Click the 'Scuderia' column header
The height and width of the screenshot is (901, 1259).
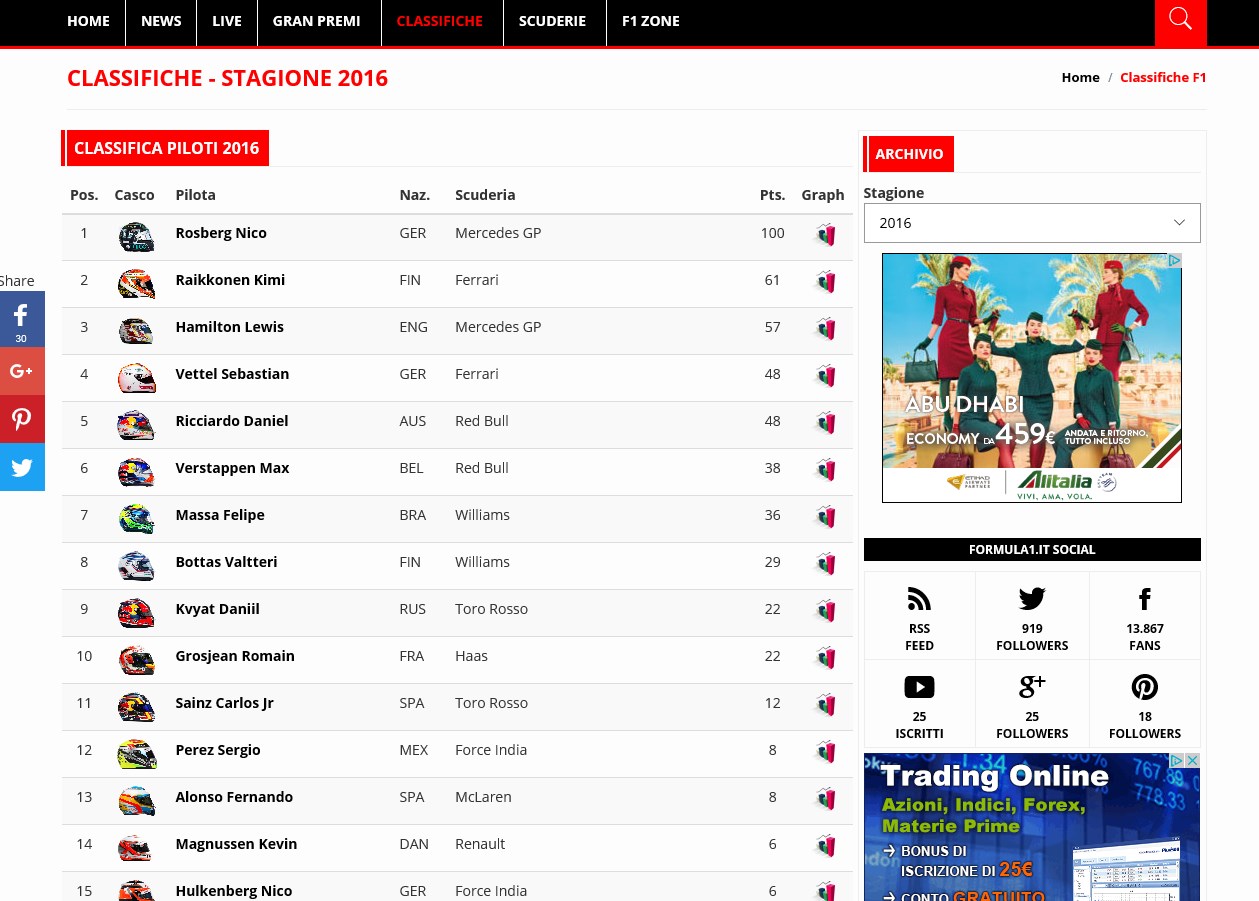coord(485,195)
